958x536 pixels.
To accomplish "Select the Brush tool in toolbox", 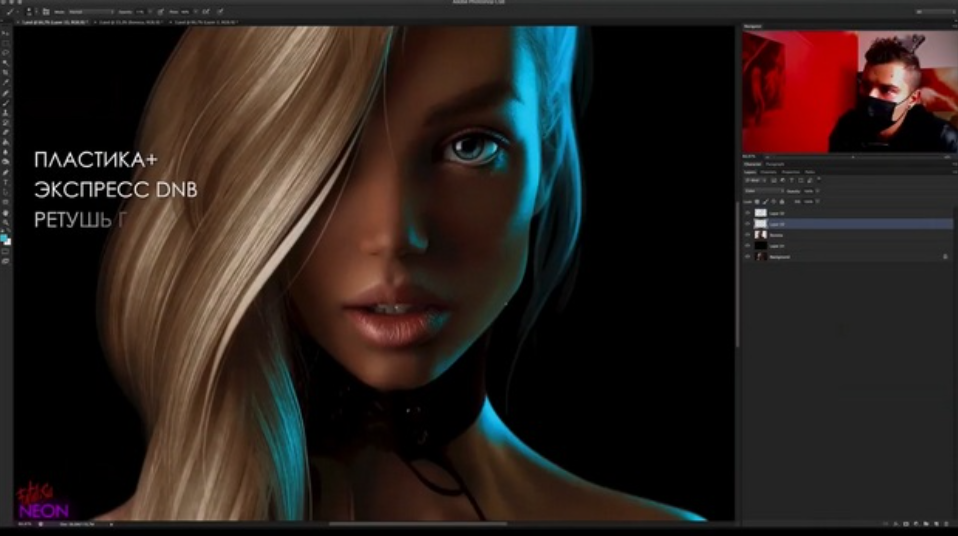I will (6, 103).
